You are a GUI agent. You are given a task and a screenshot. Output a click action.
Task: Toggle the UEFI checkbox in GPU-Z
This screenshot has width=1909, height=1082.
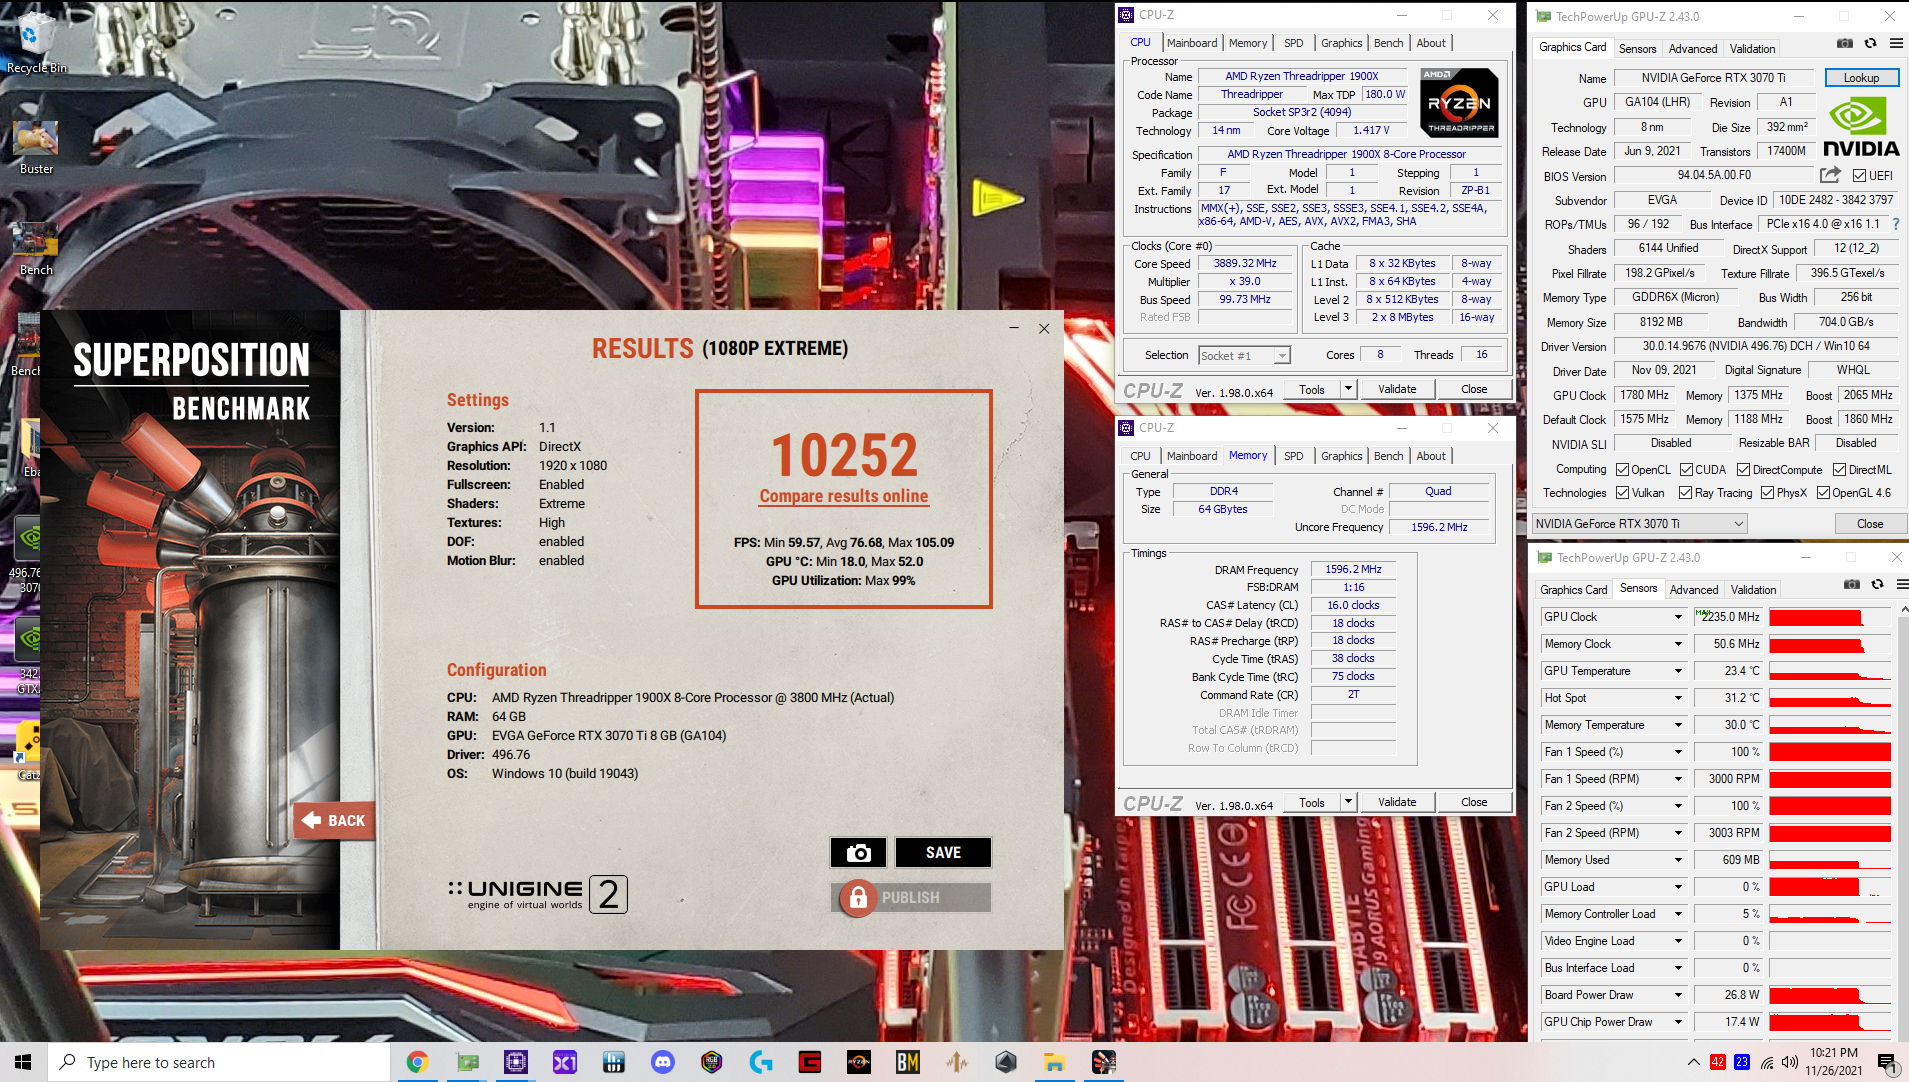(1859, 176)
